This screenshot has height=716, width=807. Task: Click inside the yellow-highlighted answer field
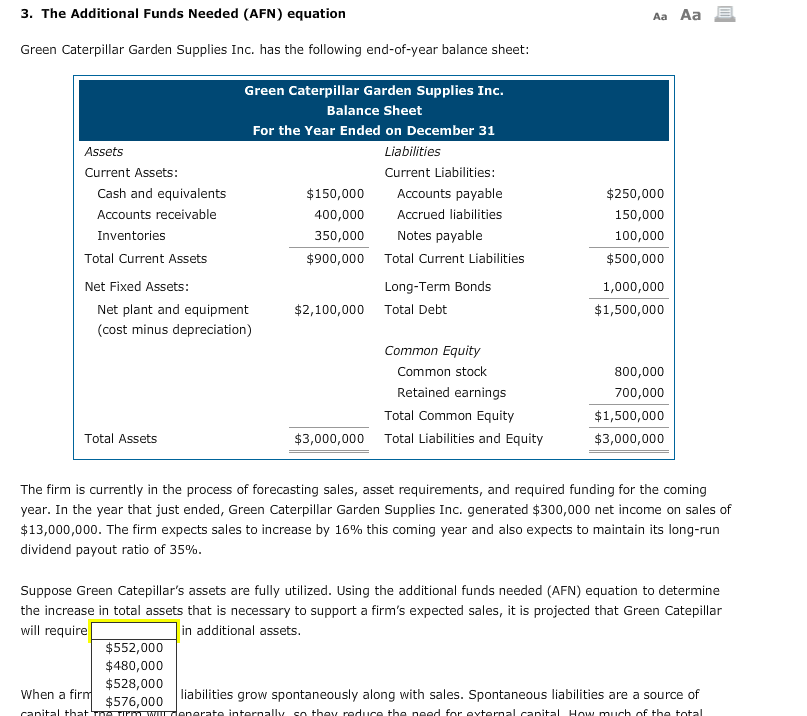(x=134, y=630)
